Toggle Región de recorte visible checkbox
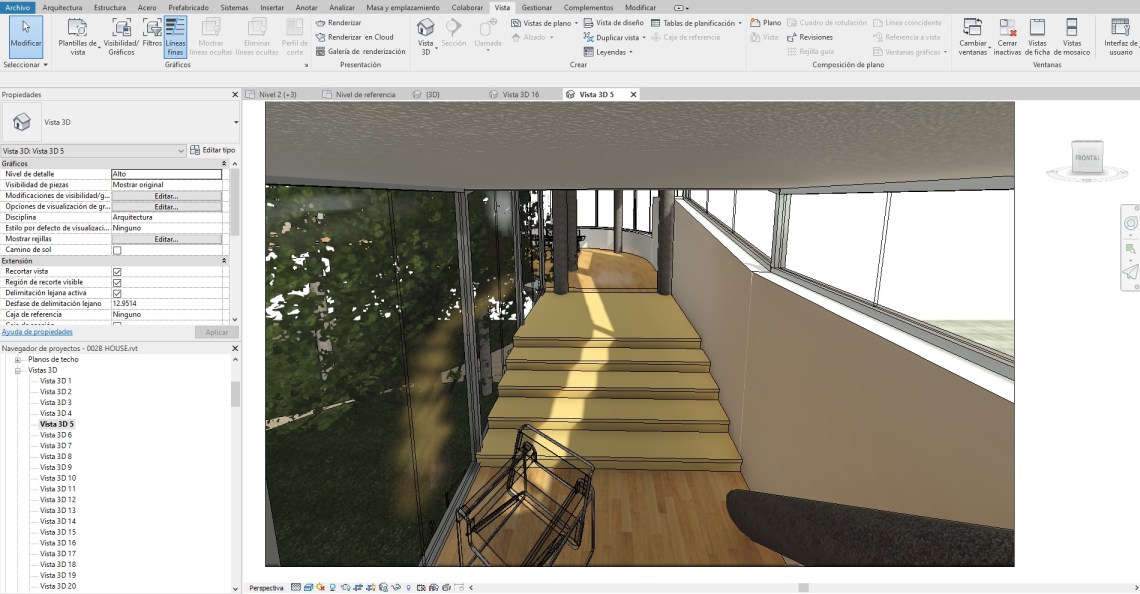The height and width of the screenshot is (594, 1140). pyautogui.click(x=117, y=283)
